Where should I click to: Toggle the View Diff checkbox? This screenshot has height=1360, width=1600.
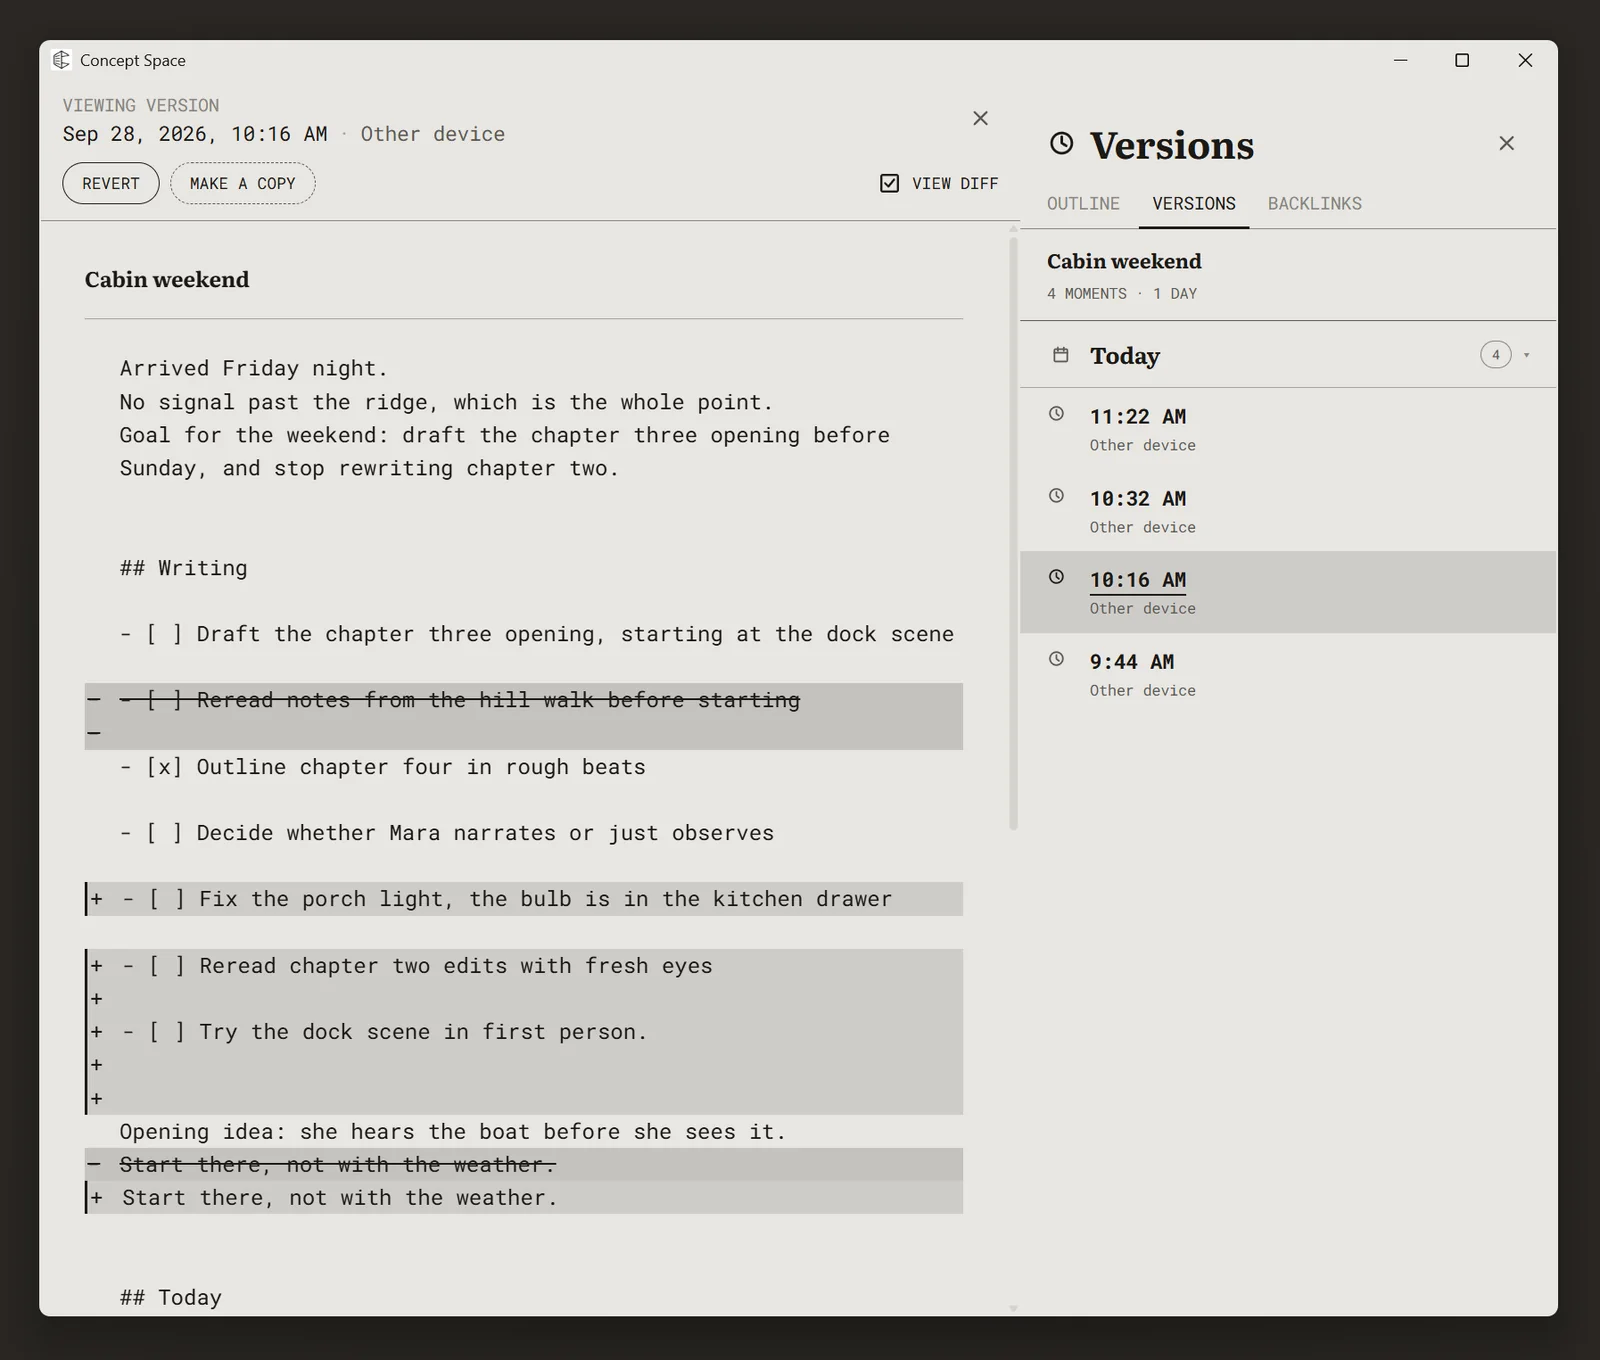coord(889,183)
